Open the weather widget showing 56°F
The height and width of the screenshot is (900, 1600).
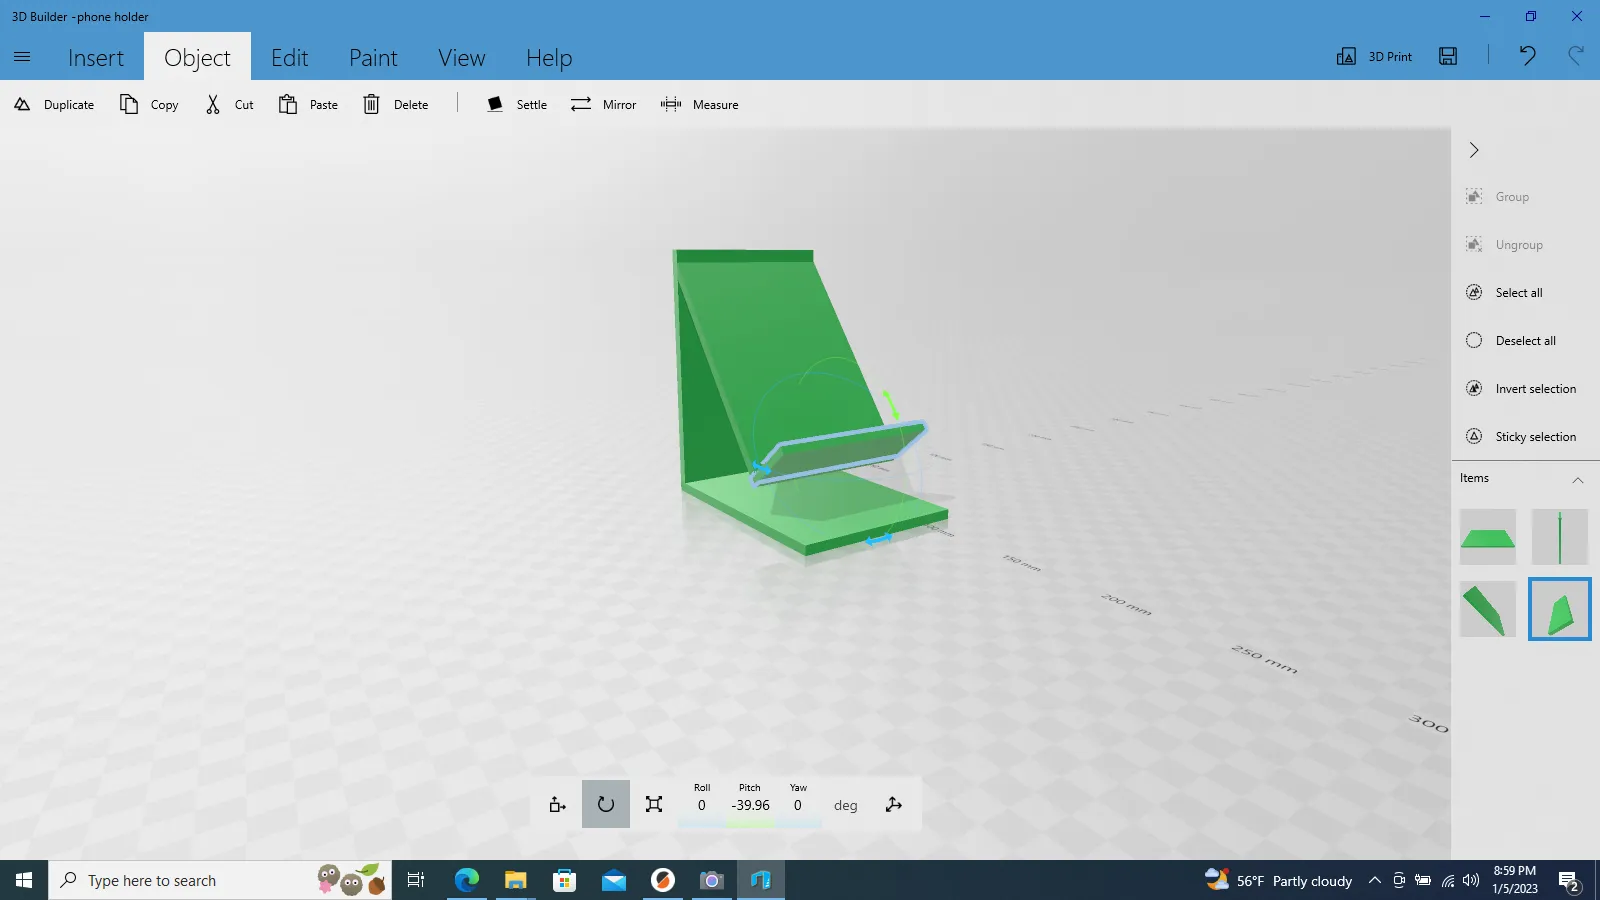point(1279,880)
